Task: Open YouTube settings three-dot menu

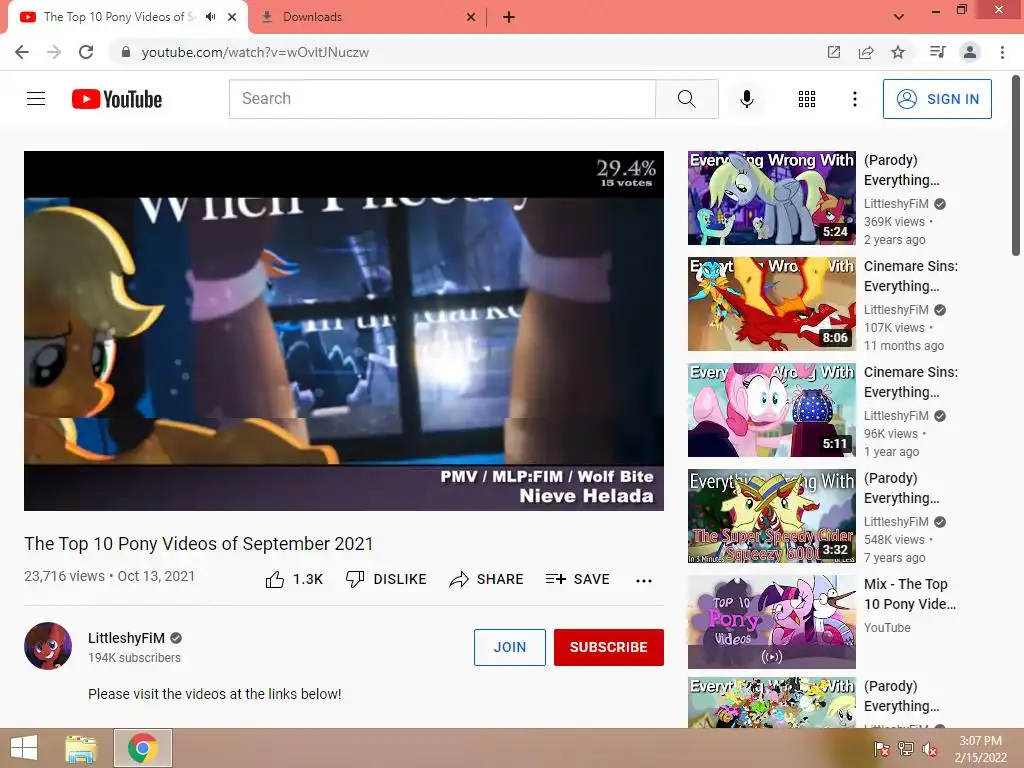Action: [x=854, y=99]
